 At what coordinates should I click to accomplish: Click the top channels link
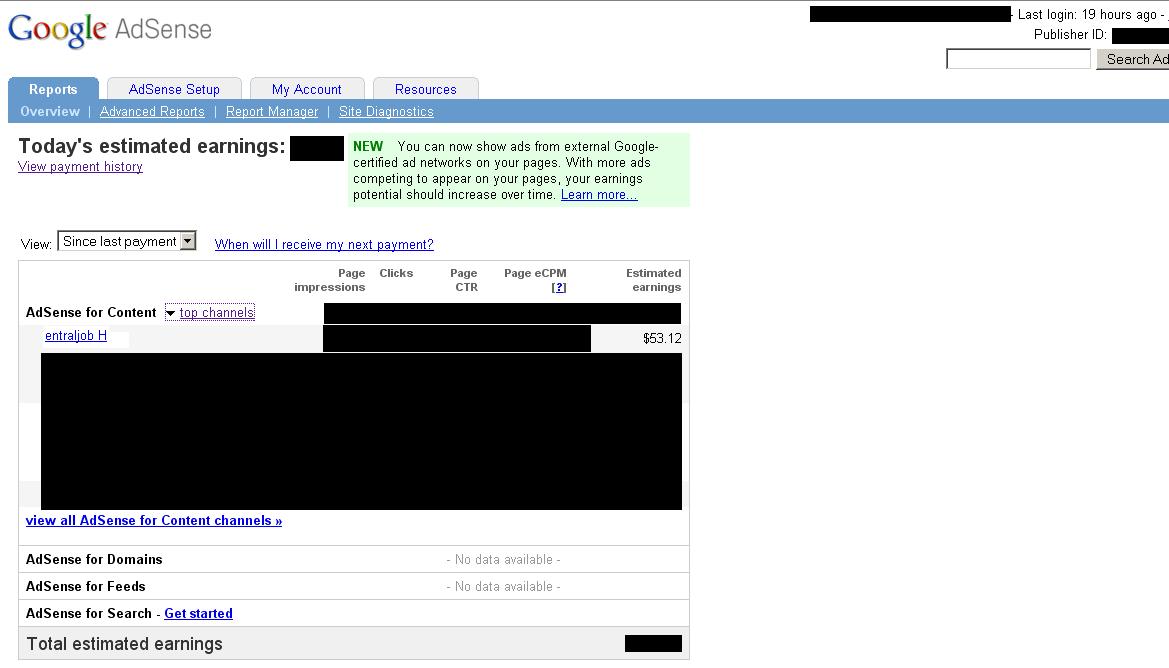point(216,312)
